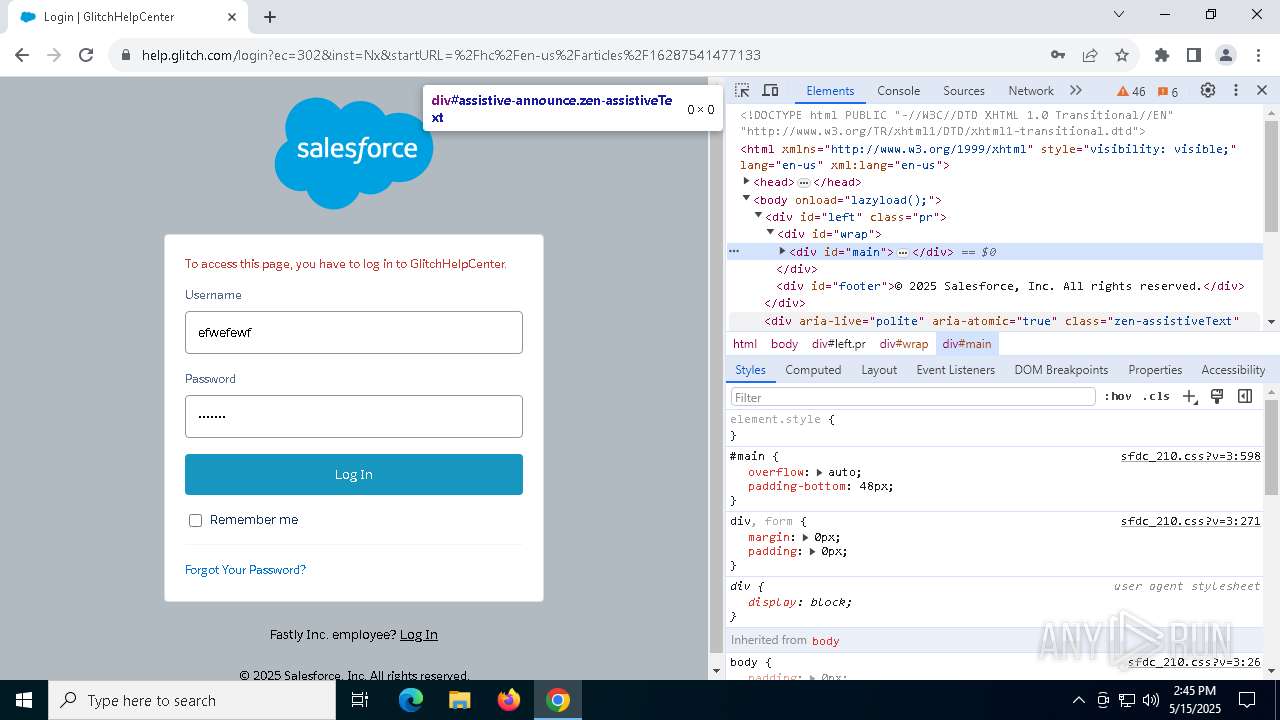Screen dimensions: 1280x720
Task: Close the Login GlitchHelpCenter tab
Action: point(232,17)
